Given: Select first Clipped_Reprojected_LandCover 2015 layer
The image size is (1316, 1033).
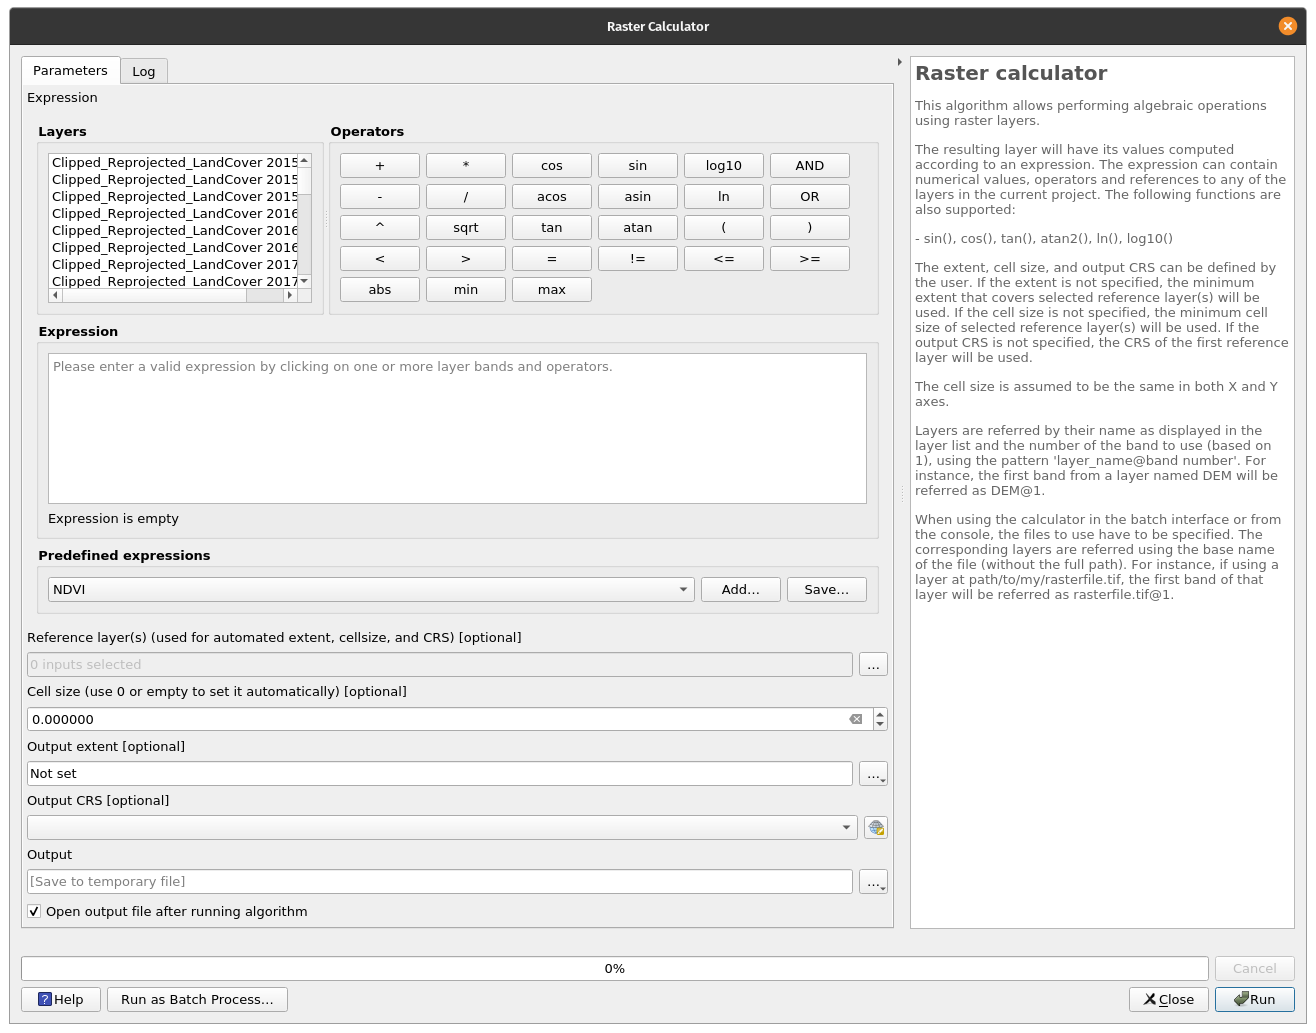Looking at the screenshot, I should point(174,162).
